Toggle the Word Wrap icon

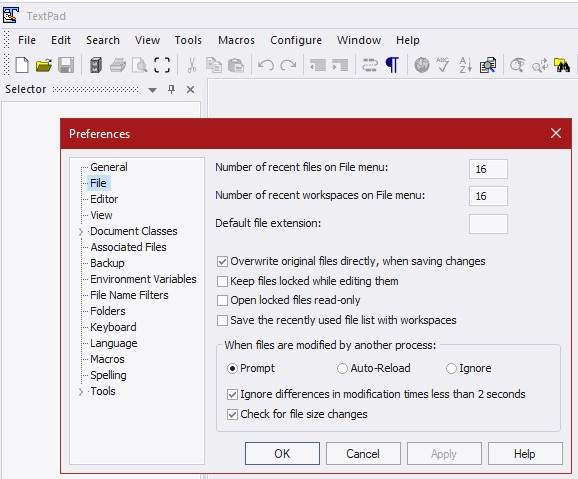tap(370, 65)
